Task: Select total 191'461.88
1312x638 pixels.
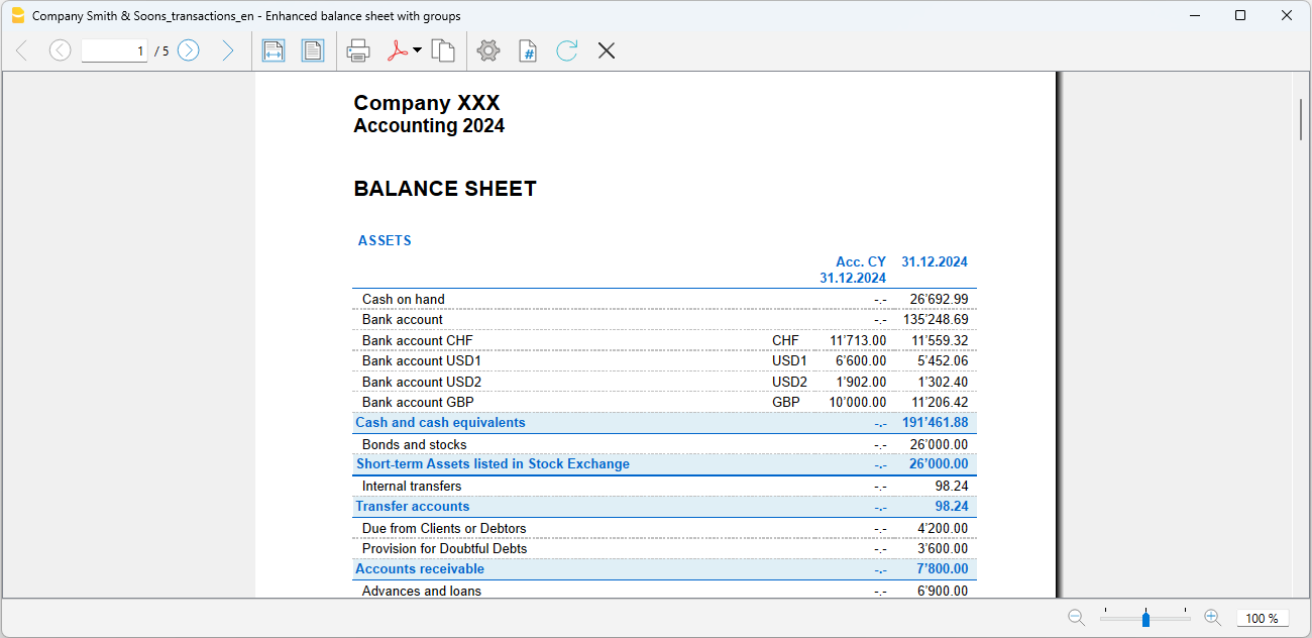Action: click(935, 423)
